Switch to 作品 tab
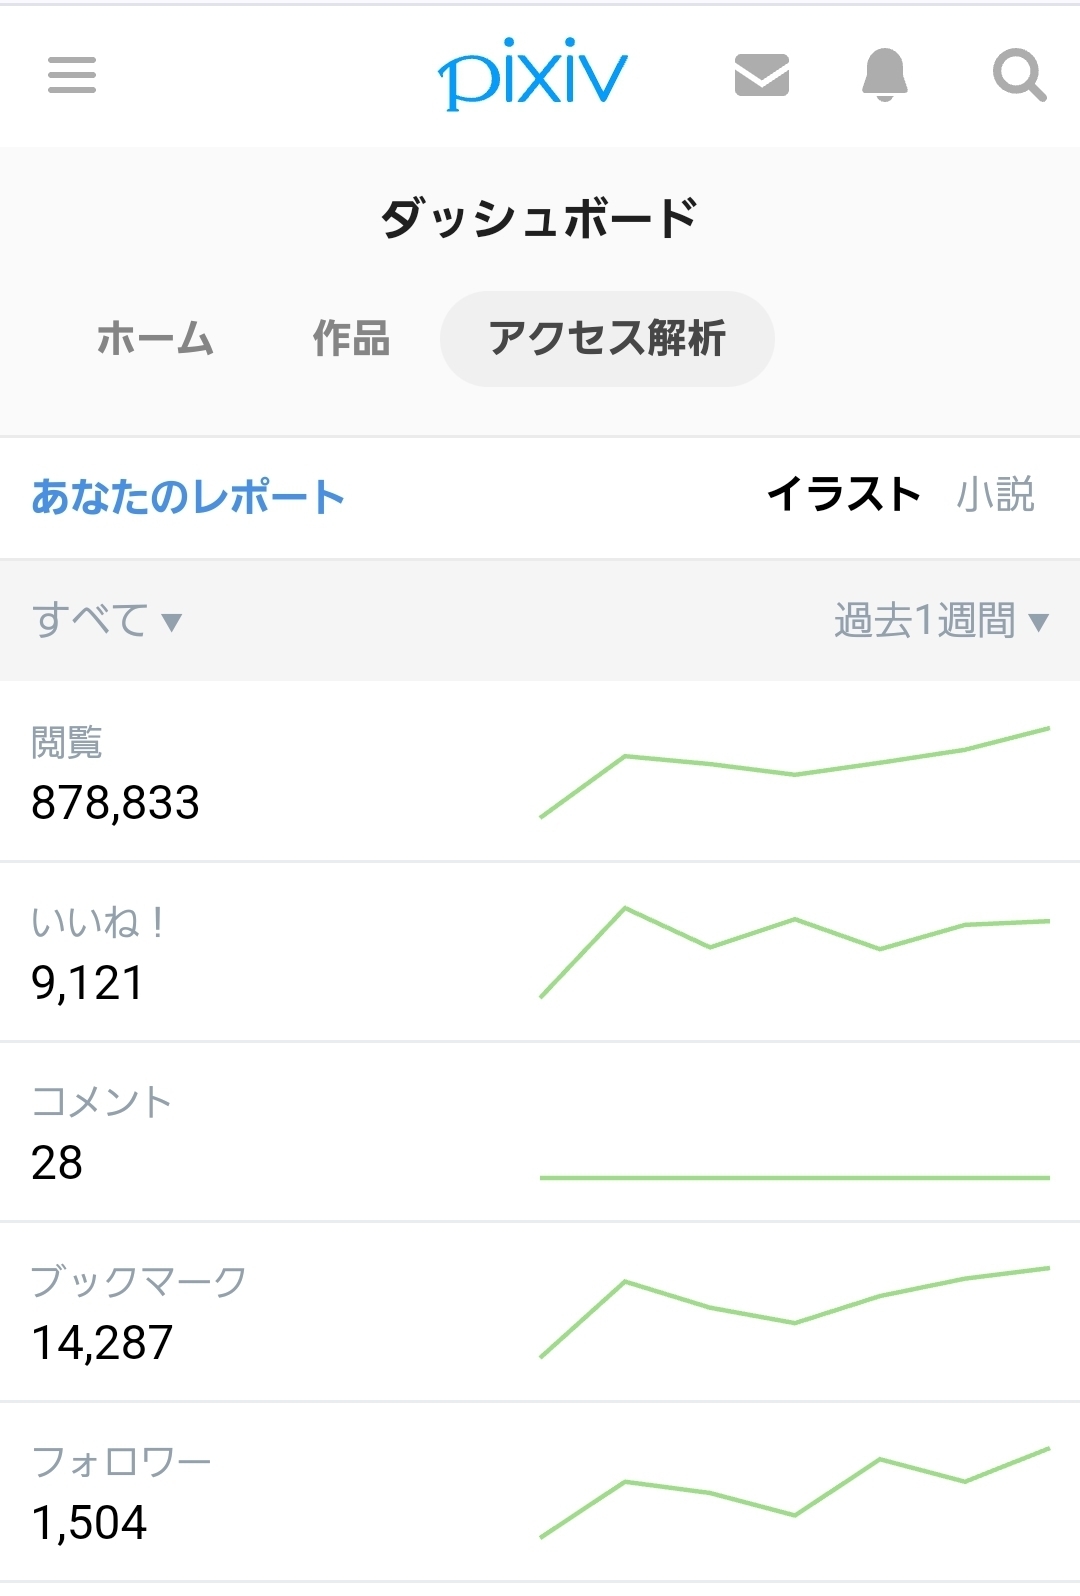 (x=351, y=339)
